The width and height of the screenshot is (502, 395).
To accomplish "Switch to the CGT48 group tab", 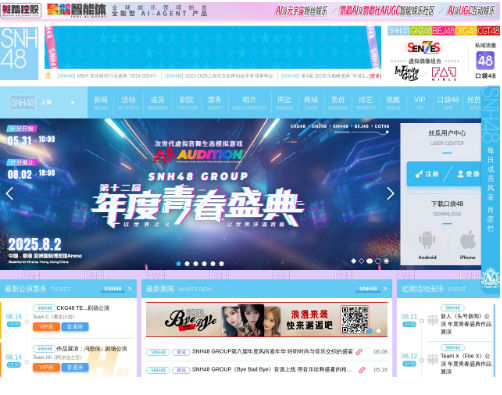I will tap(488, 31).
